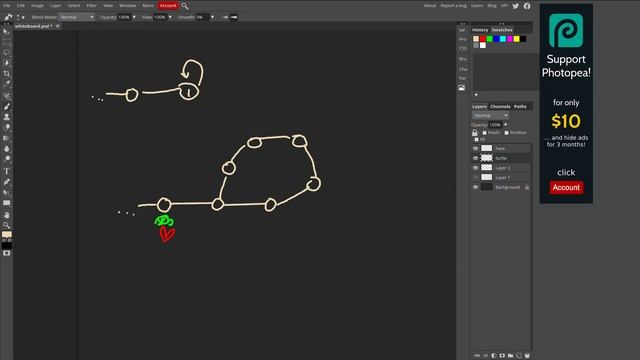Switch to the Channels tab
This screenshot has height=360, width=640.
[x=500, y=107]
